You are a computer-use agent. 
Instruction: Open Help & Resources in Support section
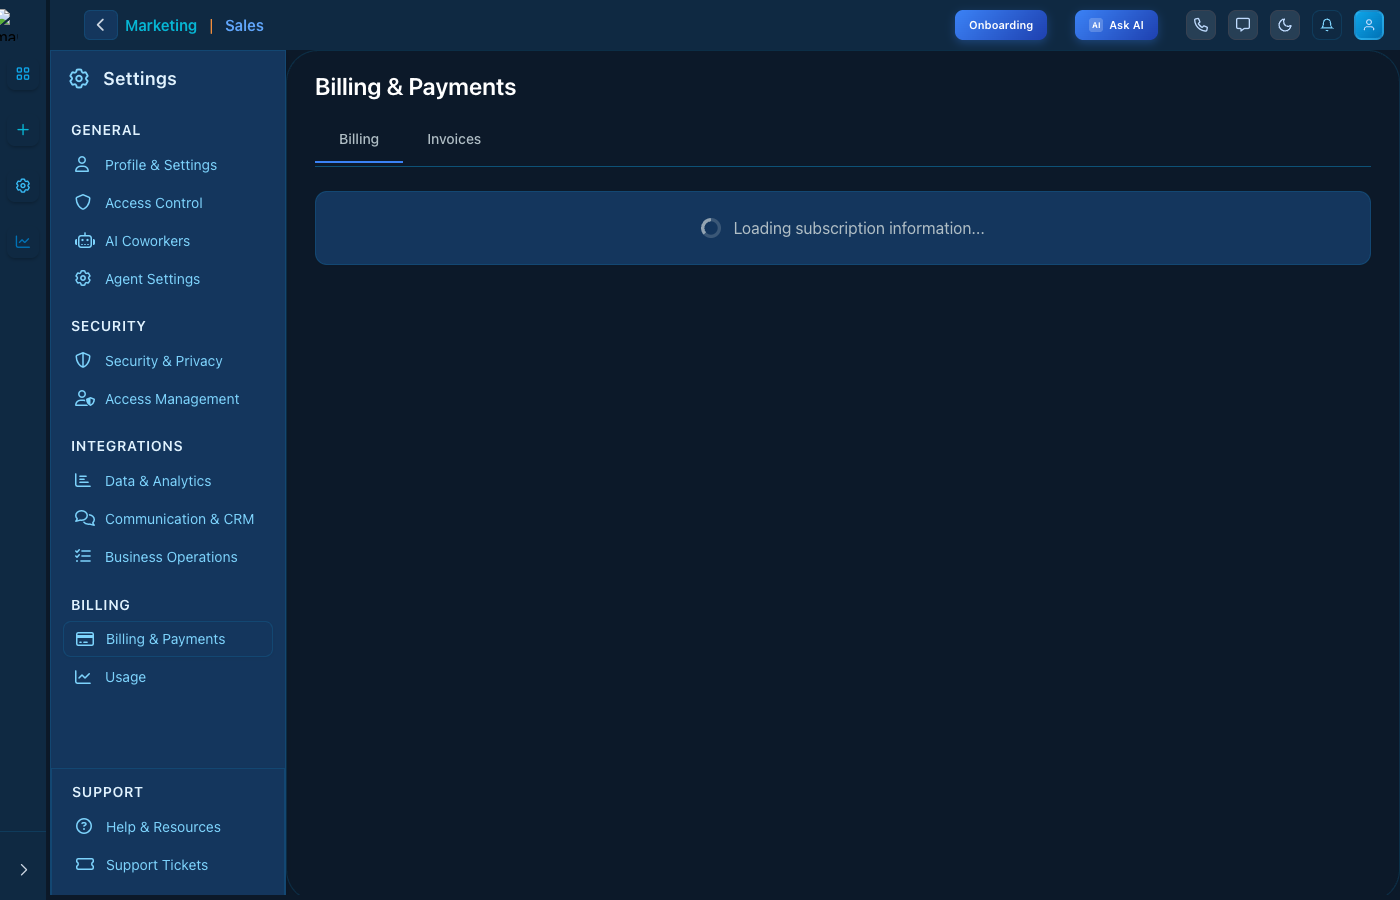point(168,827)
